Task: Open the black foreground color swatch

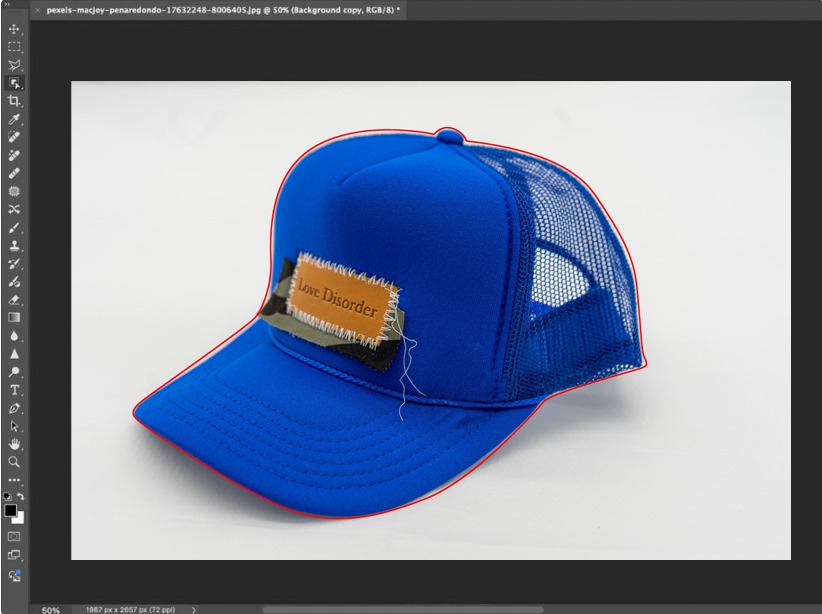Action: click(x=11, y=510)
